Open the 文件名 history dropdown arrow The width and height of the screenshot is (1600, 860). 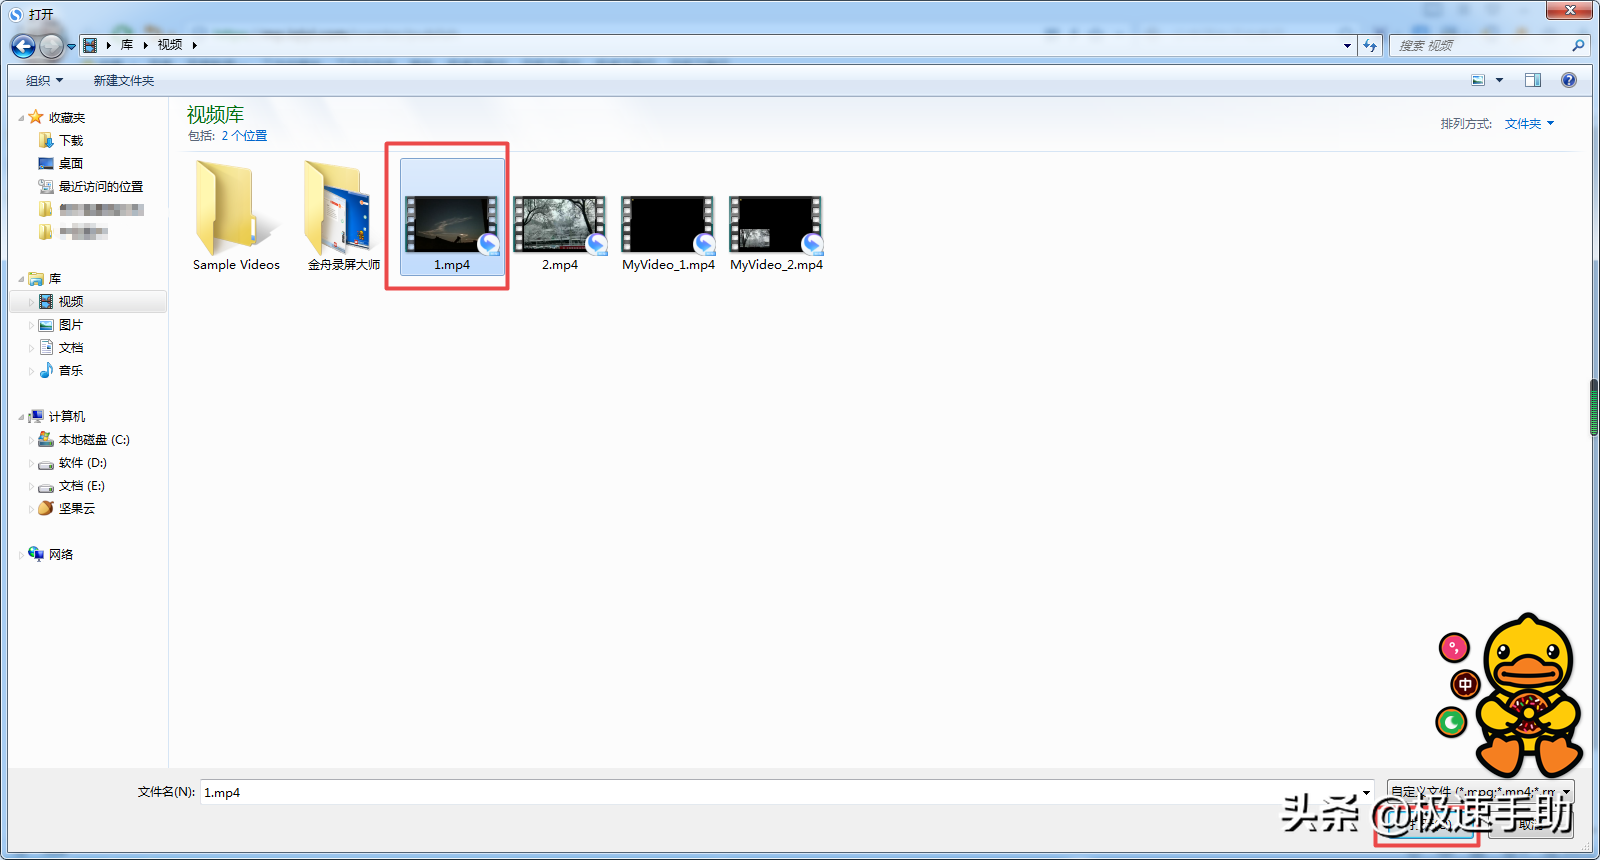click(x=1366, y=793)
